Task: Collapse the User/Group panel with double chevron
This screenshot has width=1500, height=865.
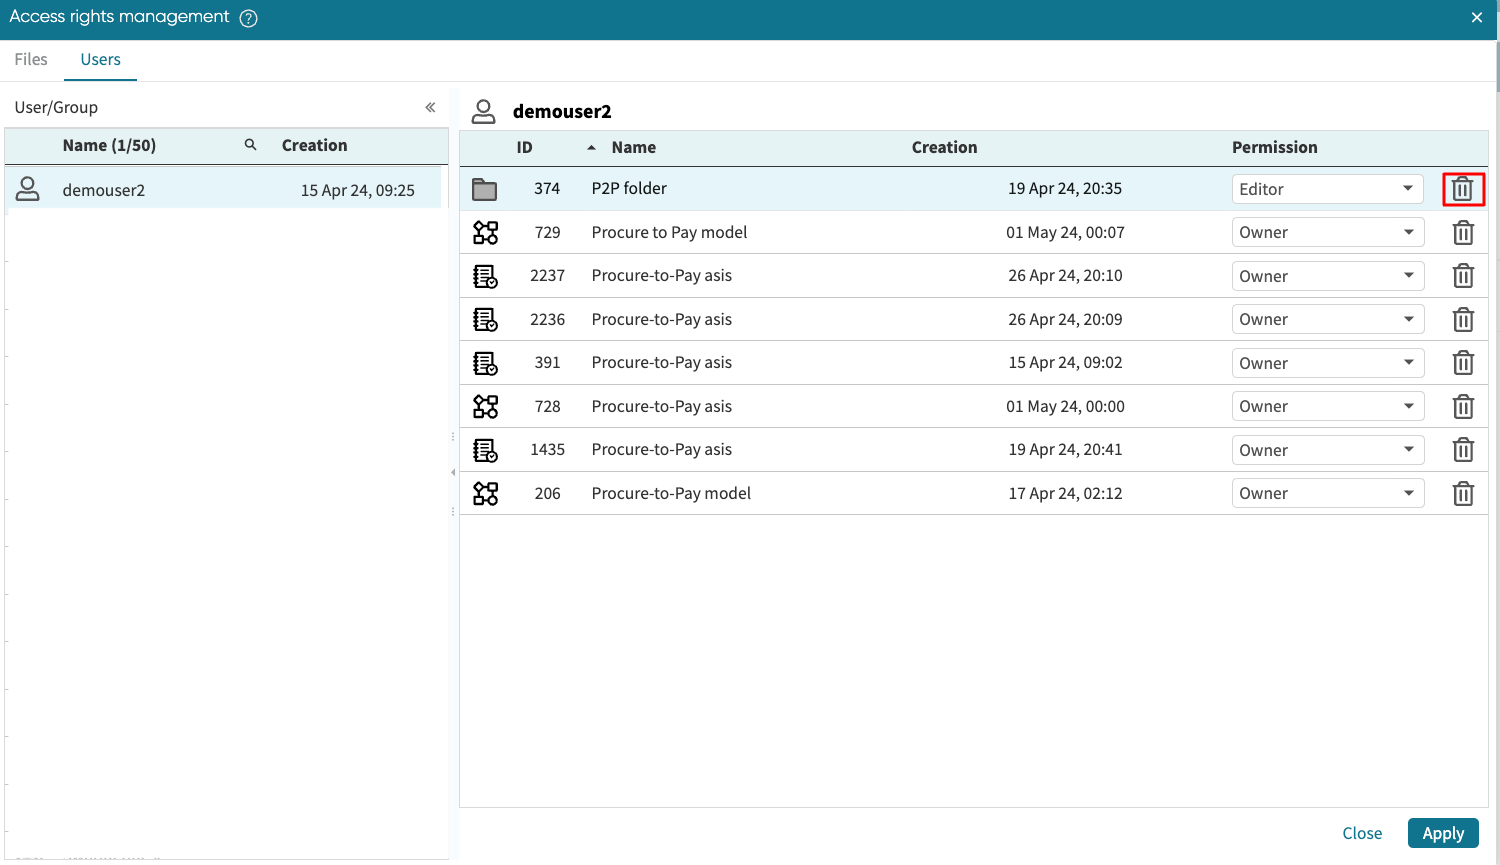Action: click(x=430, y=107)
